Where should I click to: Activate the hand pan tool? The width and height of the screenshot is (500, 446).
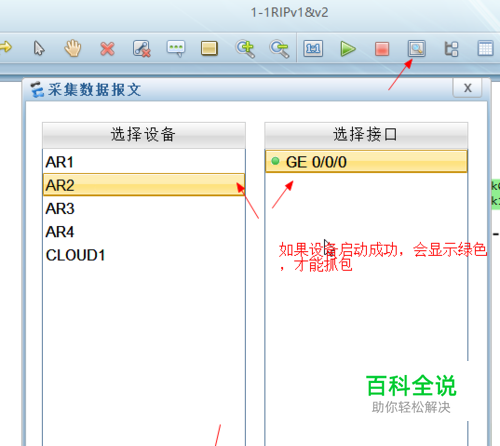(x=73, y=48)
